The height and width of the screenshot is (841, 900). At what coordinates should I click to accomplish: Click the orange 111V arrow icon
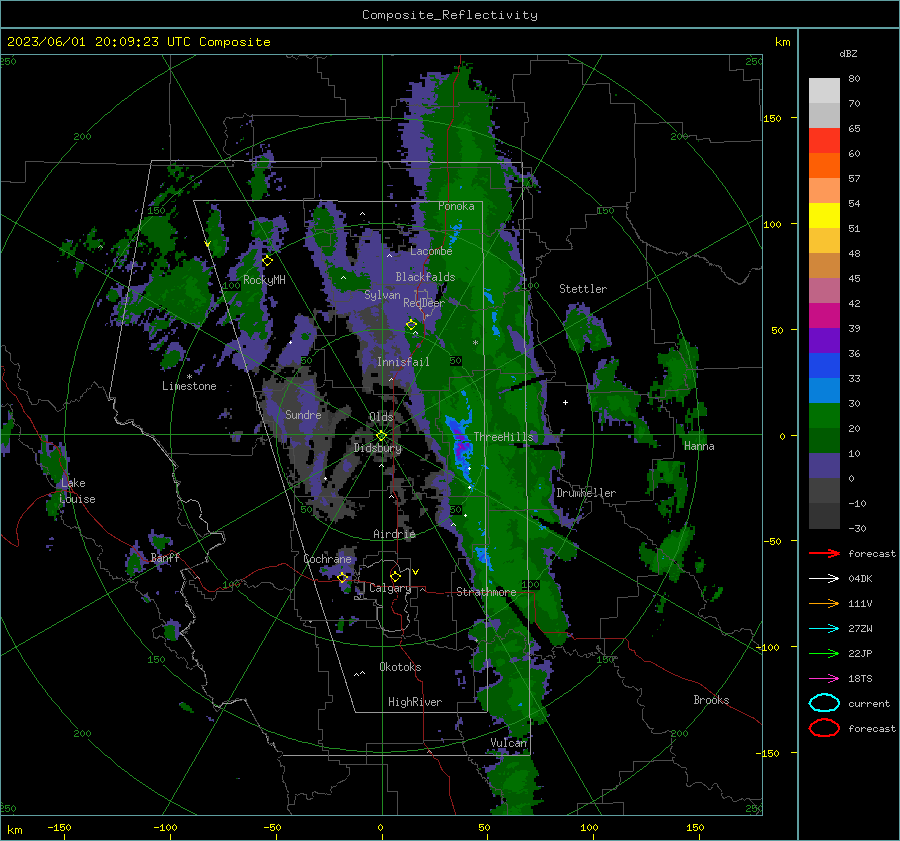click(824, 603)
